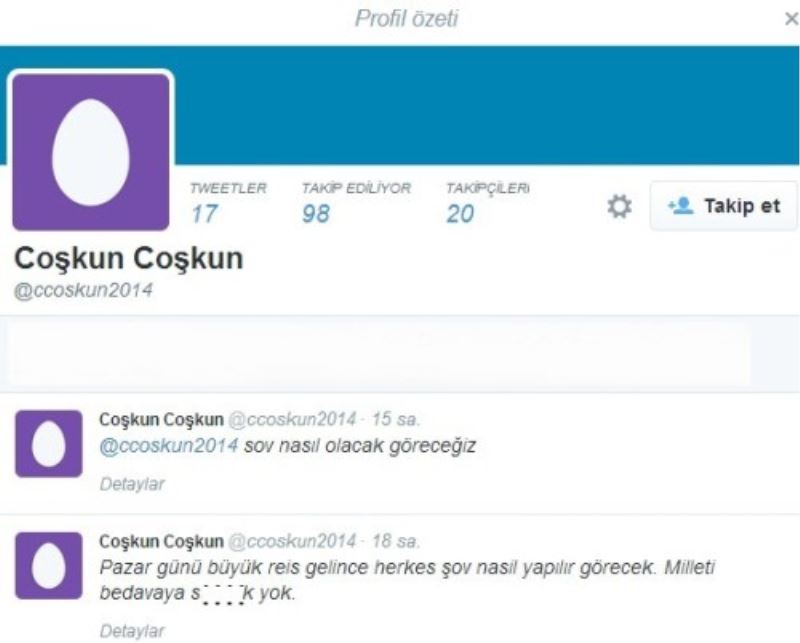Click the follow person icon in Takip et

coord(681,206)
